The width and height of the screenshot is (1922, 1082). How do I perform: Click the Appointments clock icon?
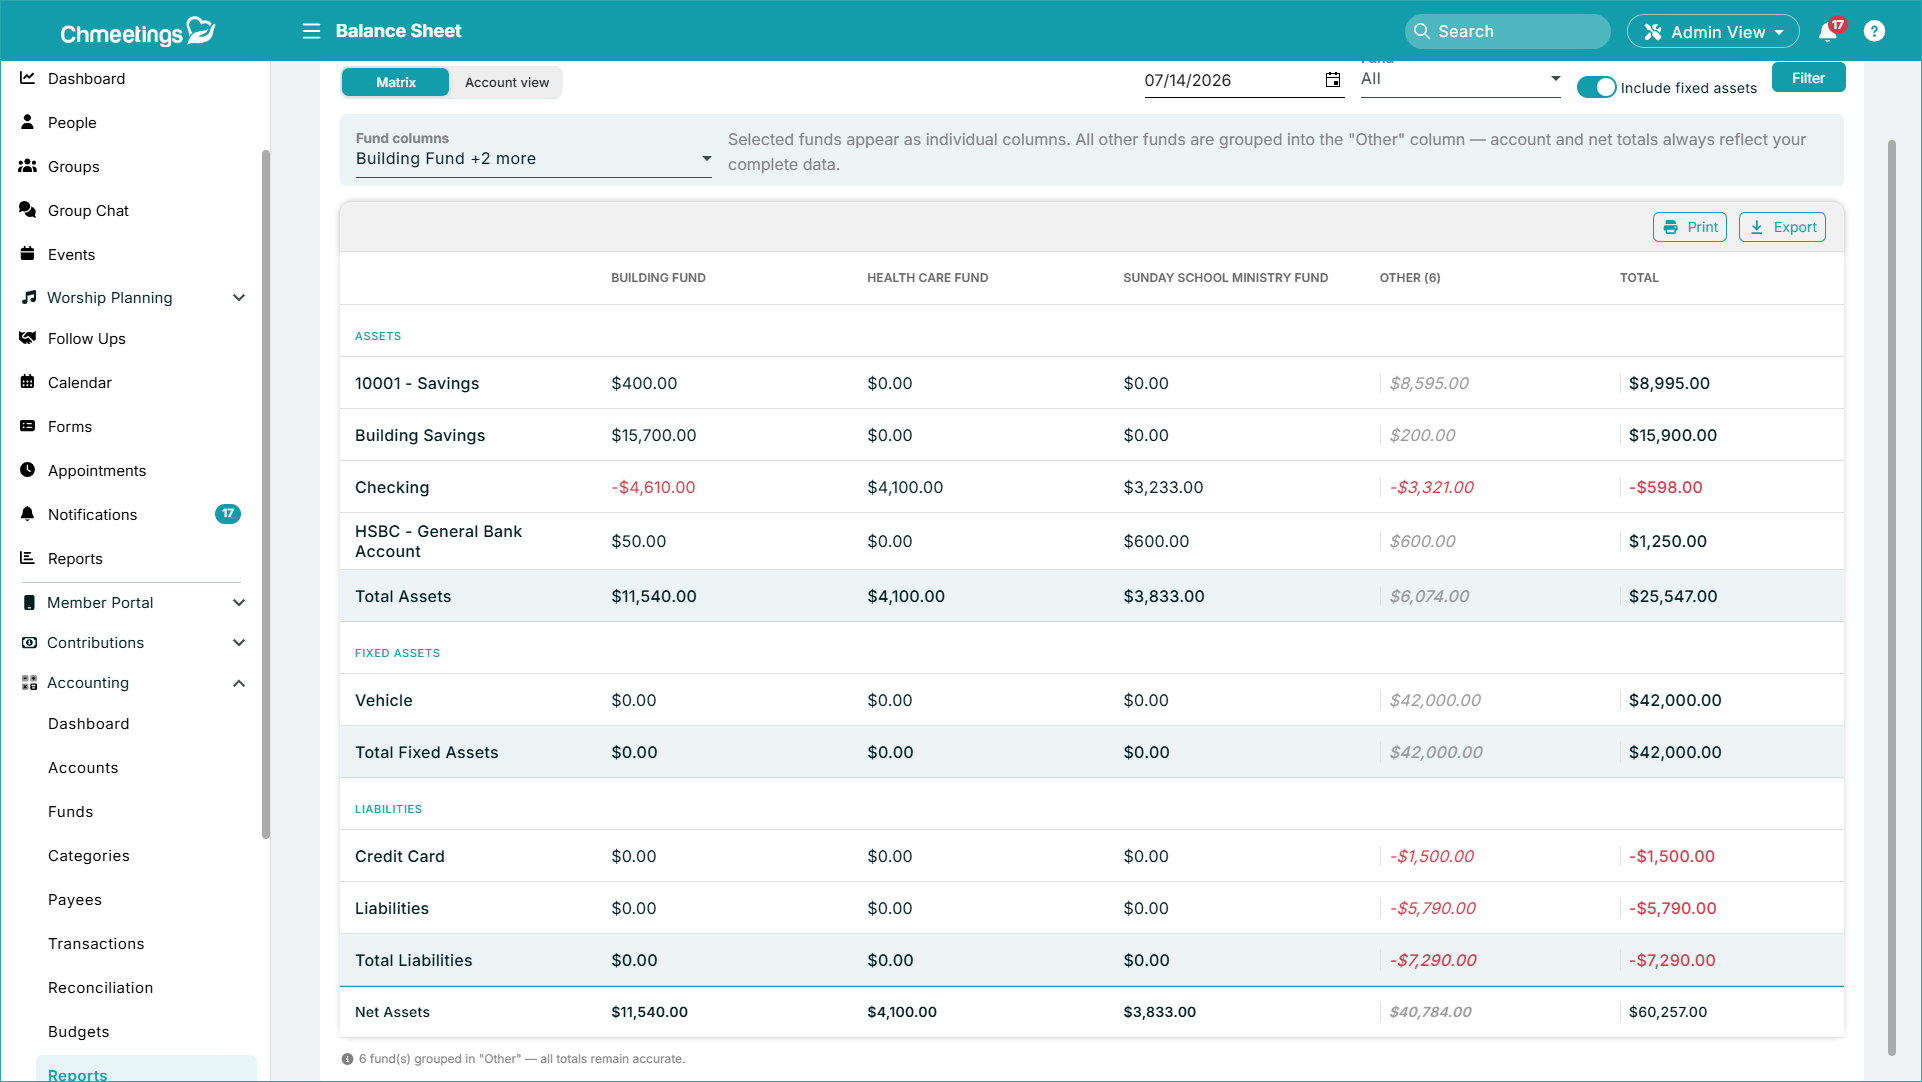tap(28, 470)
